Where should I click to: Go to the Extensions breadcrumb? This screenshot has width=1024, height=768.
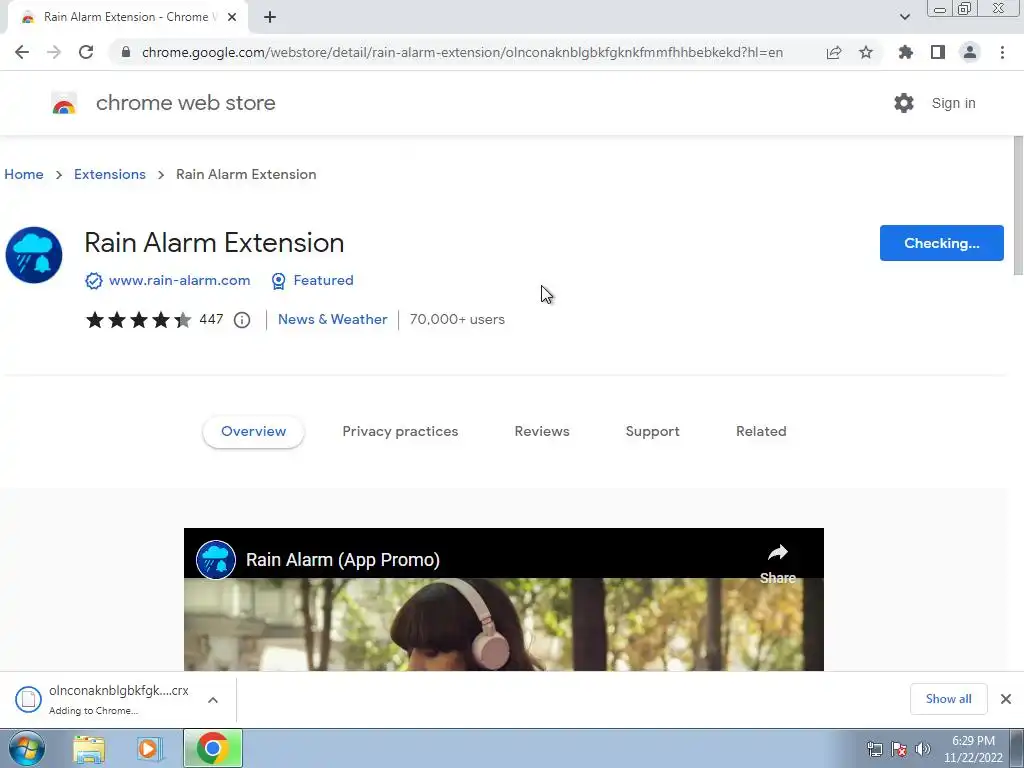(110, 174)
